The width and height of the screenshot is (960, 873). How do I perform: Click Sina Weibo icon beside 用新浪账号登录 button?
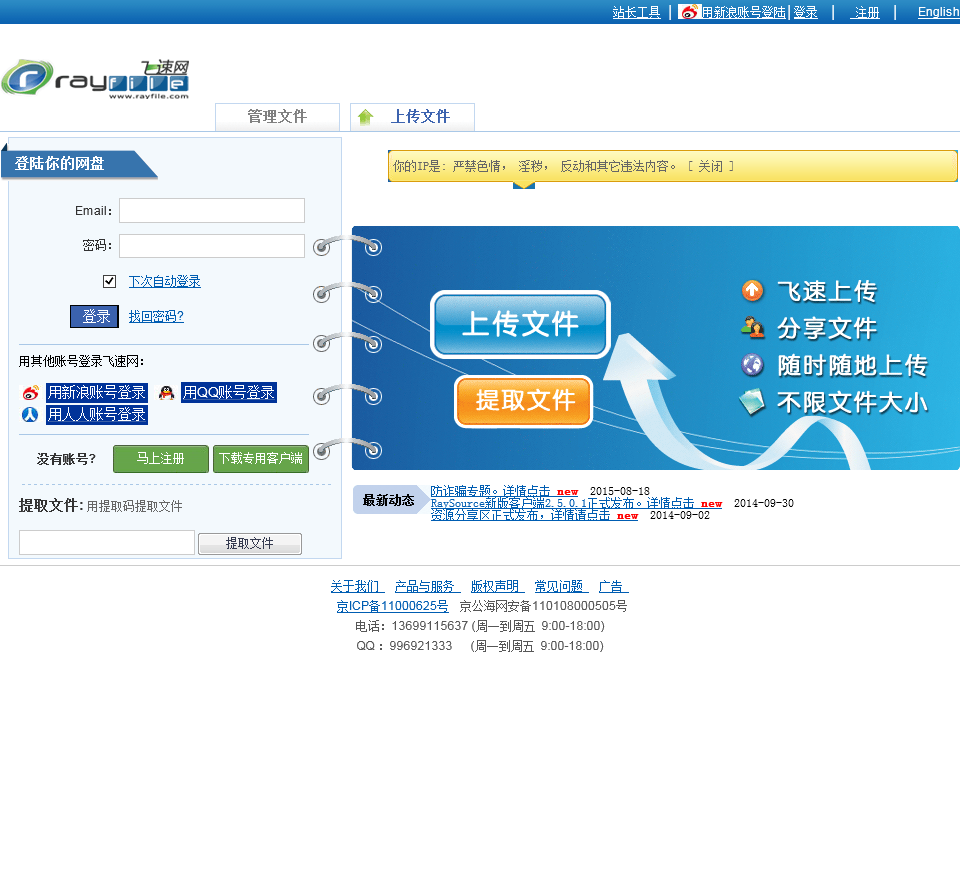[x=31, y=392]
